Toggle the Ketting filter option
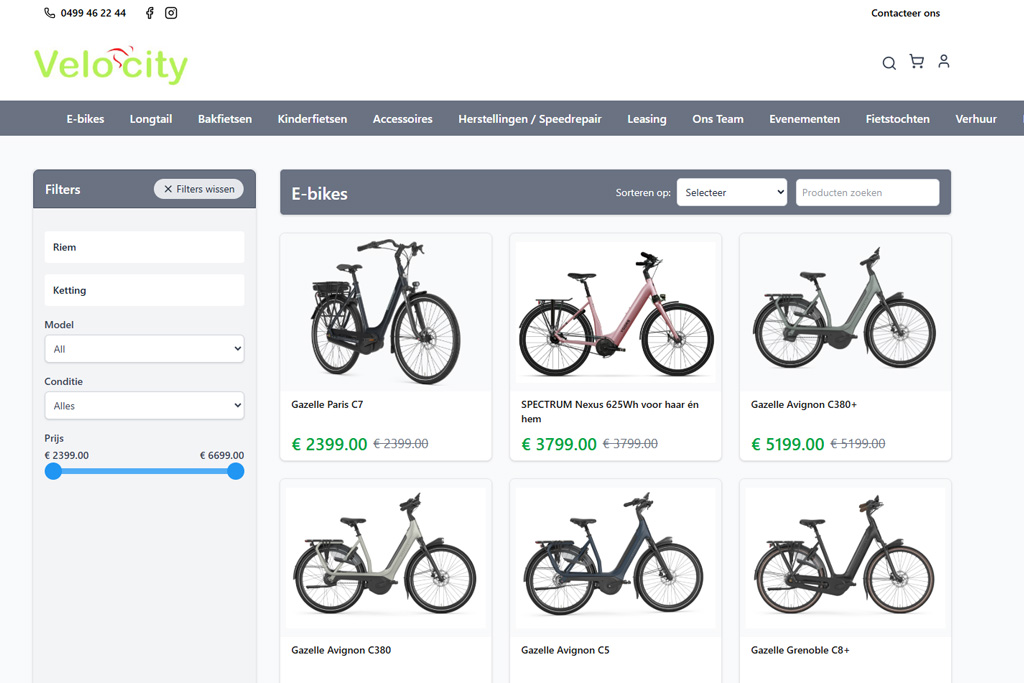 coord(144,290)
